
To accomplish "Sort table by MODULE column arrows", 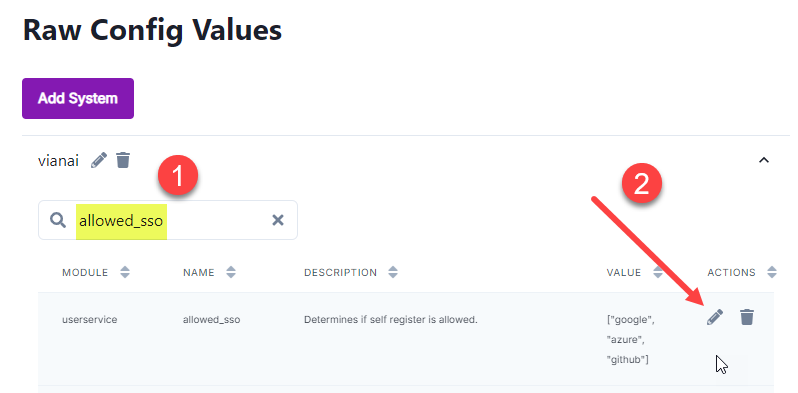I will point(125,272).
